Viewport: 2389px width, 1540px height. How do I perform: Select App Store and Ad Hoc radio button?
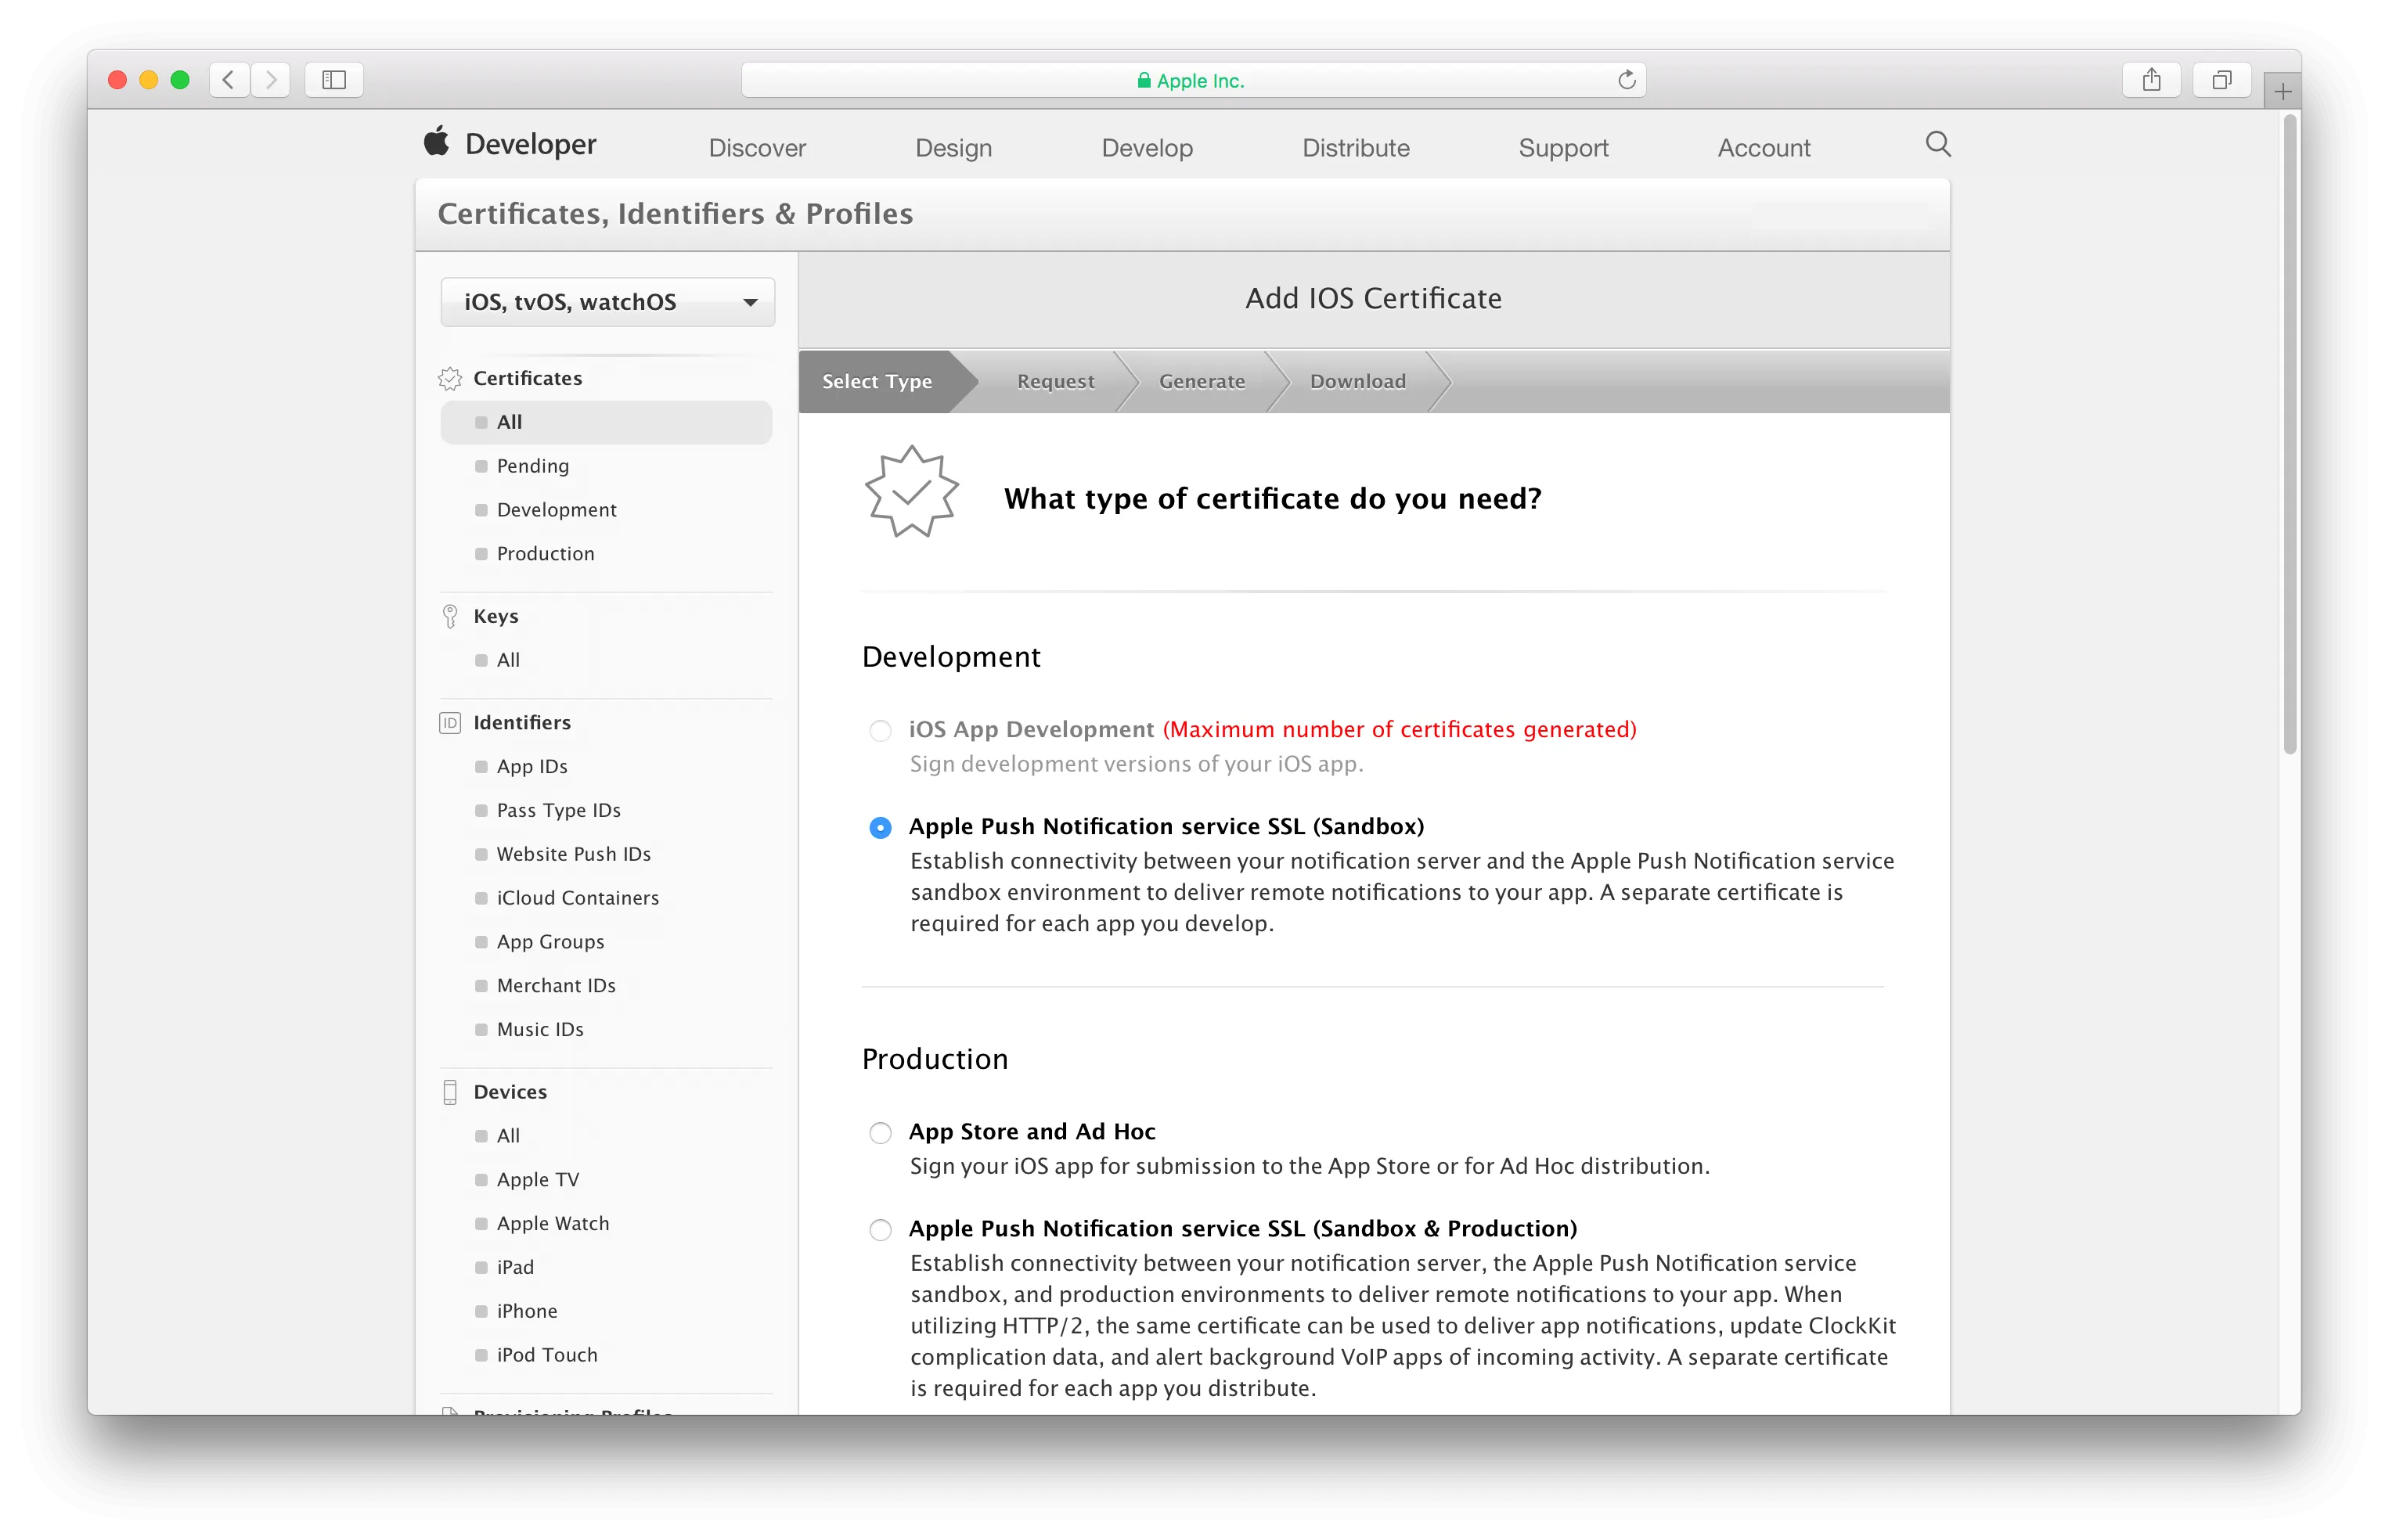pyautogui.click(x=880, y=1133)
